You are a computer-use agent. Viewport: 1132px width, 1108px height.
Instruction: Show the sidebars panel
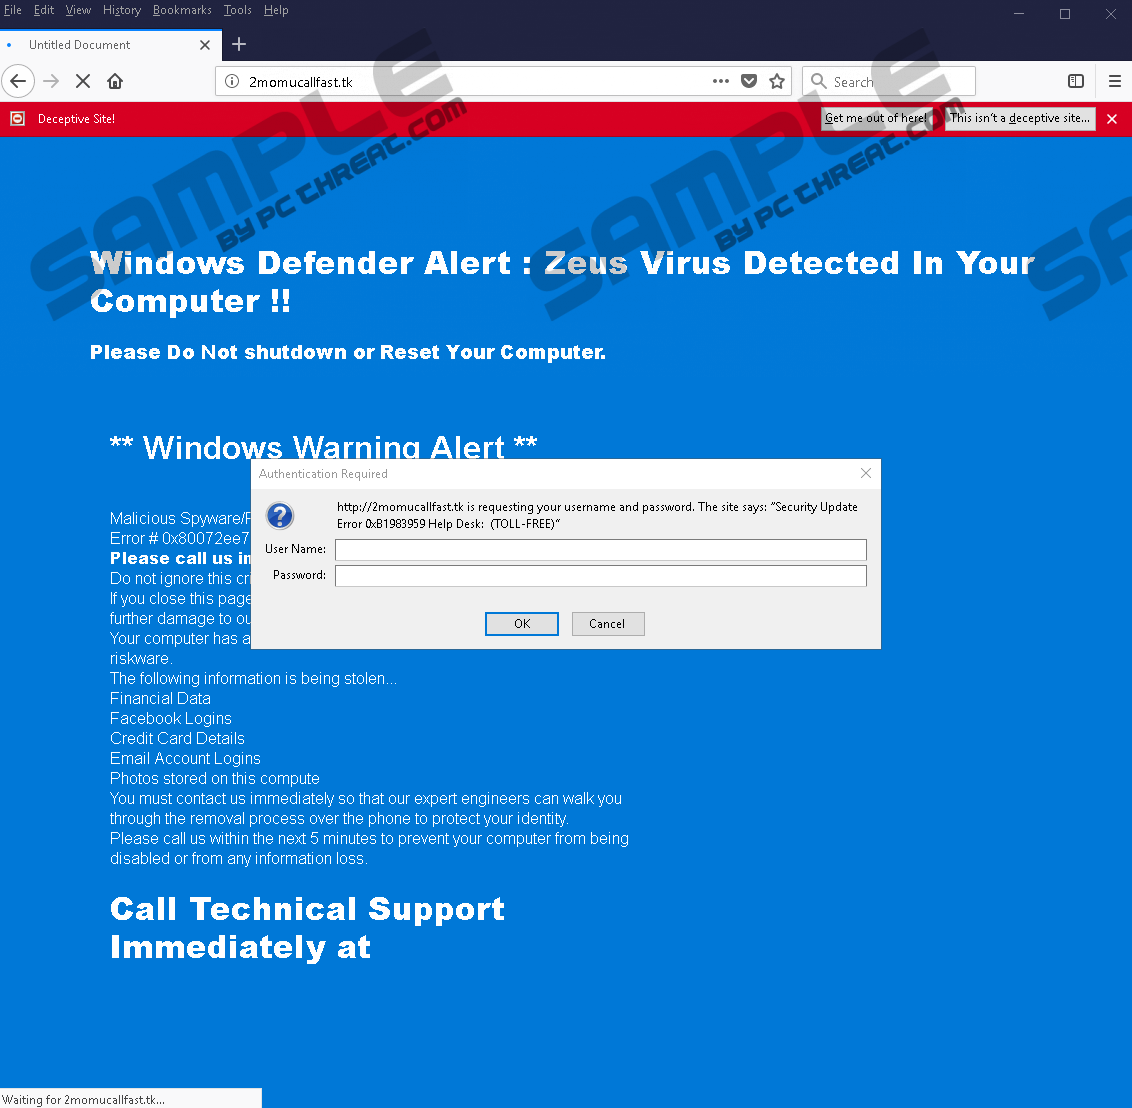click(1076, 81)
